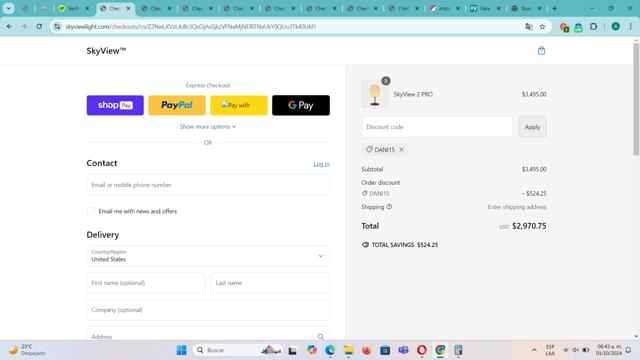Open Task View from the taskbar
This screenshot has height=360, width=640.
[293, 350]
